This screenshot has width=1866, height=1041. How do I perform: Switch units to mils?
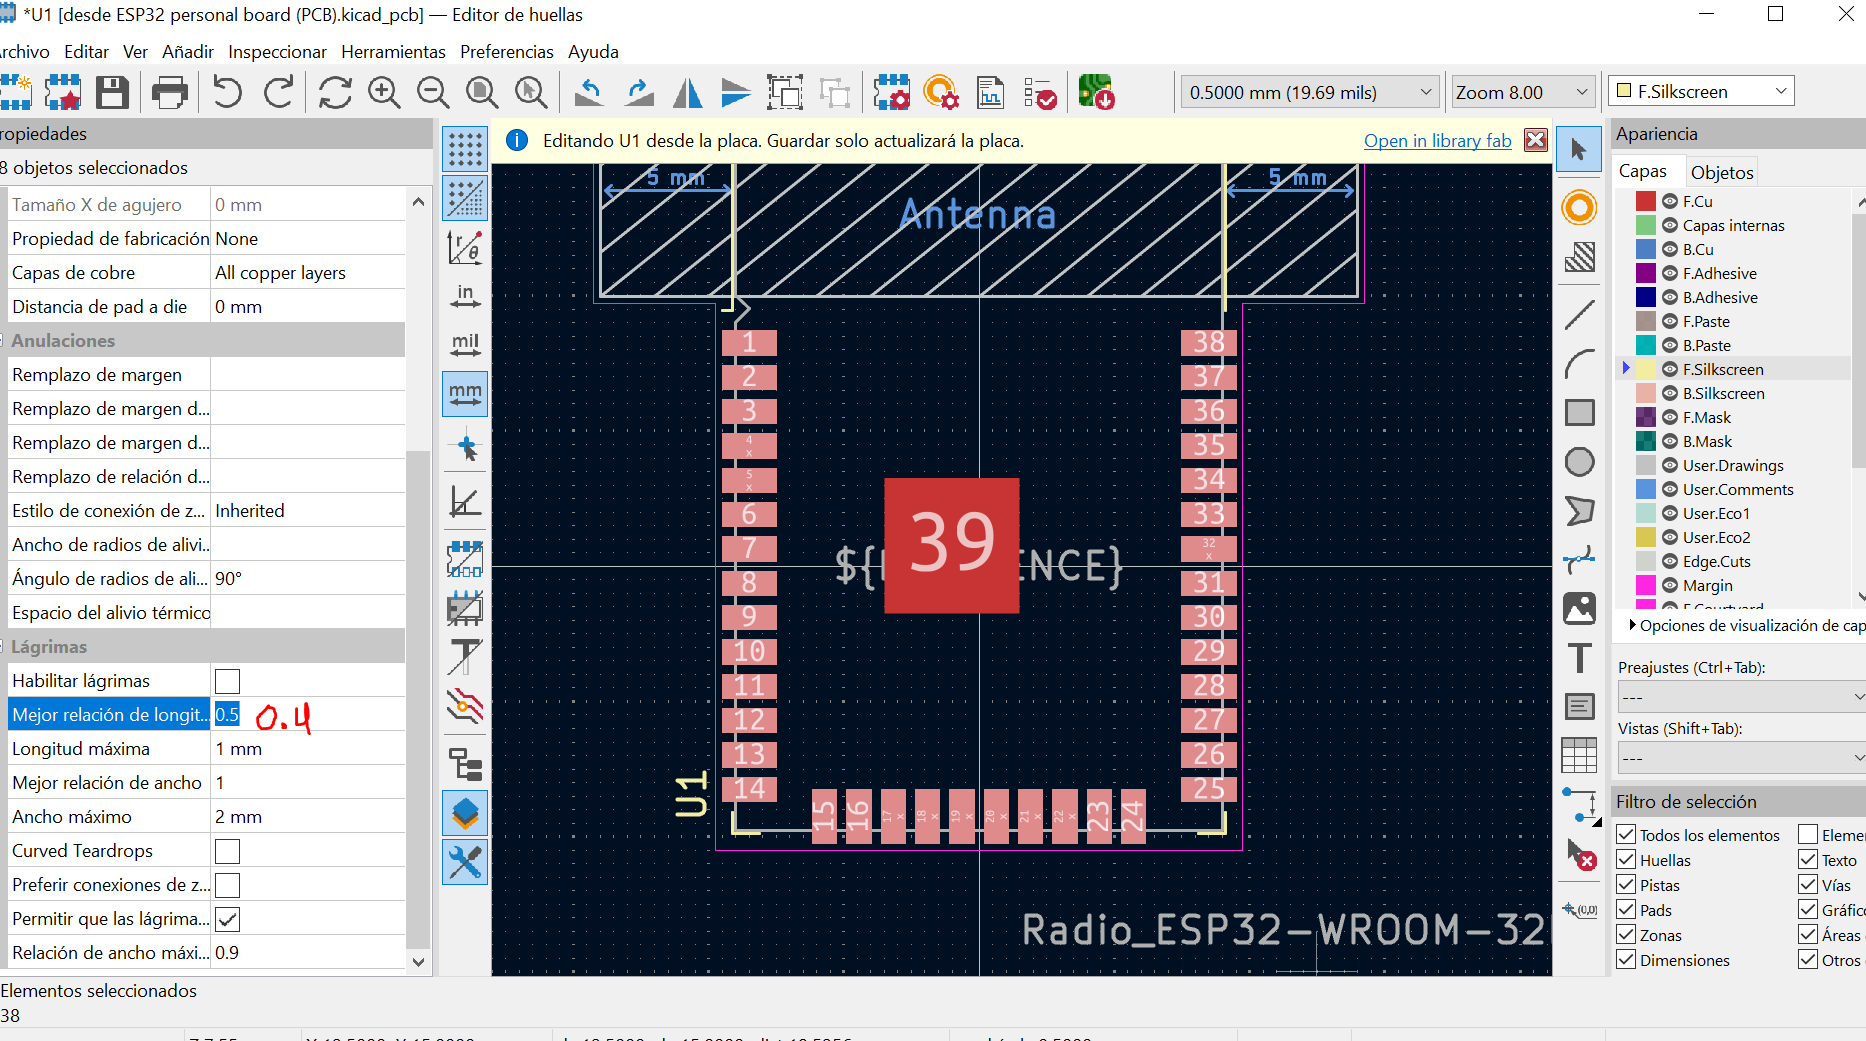click(x=465, y=345)
